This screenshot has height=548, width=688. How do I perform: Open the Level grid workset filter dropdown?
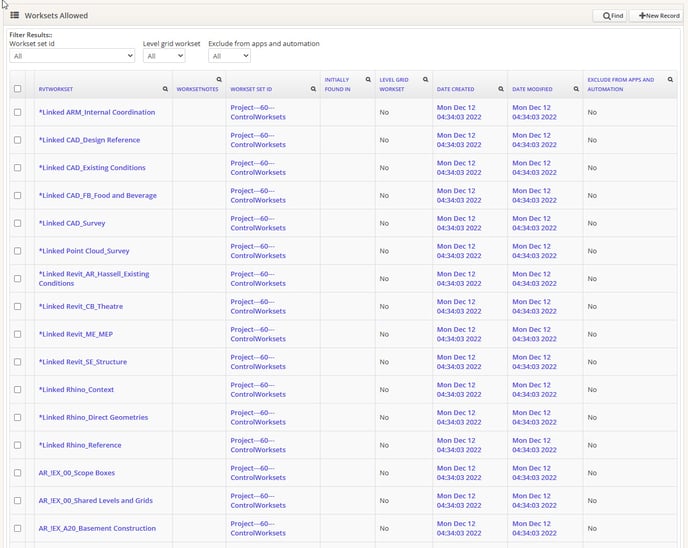[164, 56]
